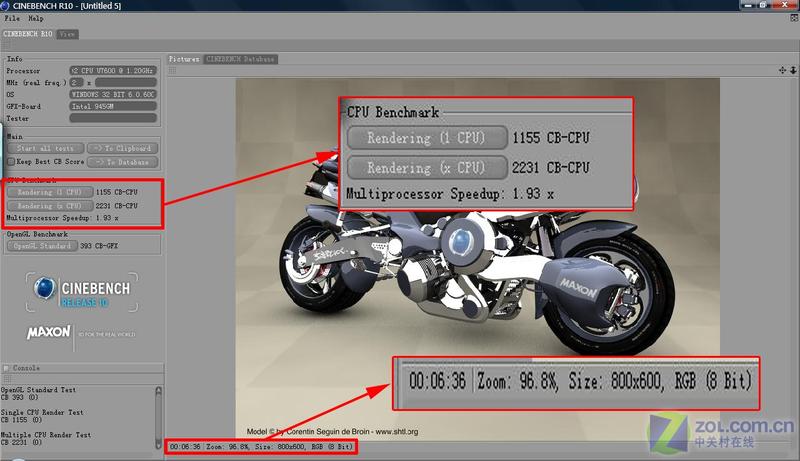Click the 'Info' group label
Viewport: 800px width, 461px height.
pyautogui.click(x=14, y=59)
